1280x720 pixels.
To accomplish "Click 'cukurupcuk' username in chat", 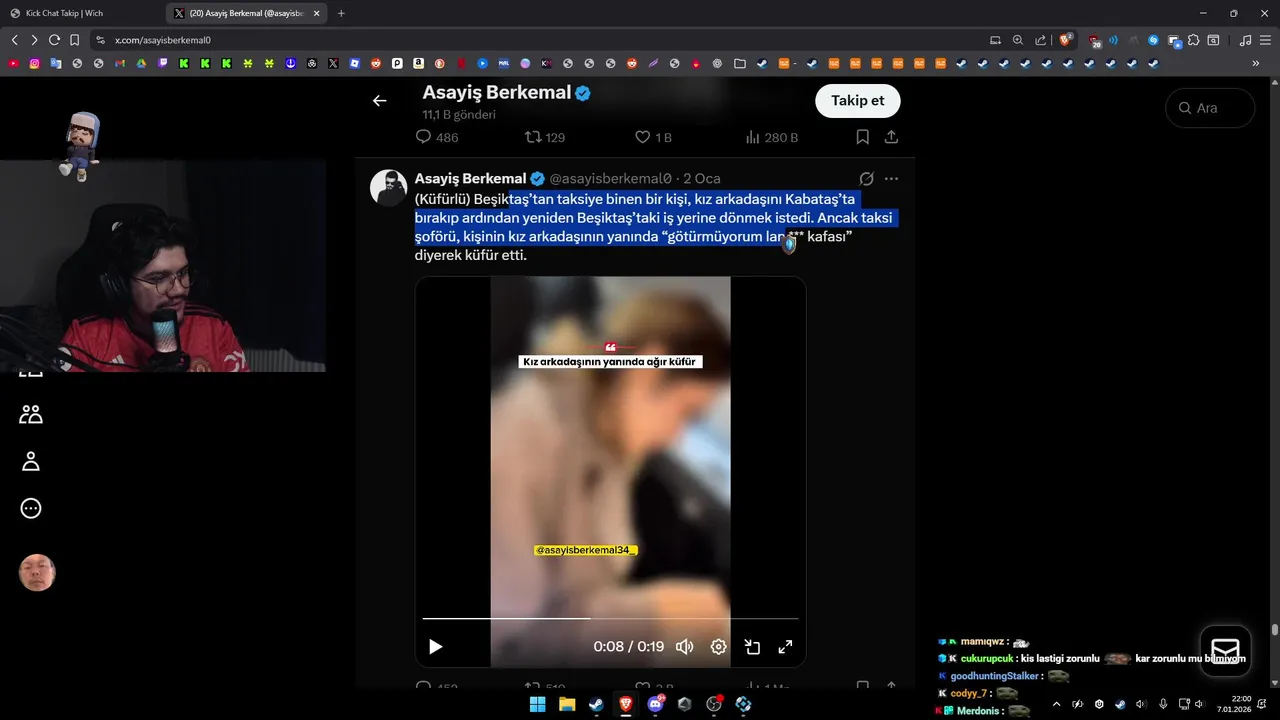I will 986,659.
